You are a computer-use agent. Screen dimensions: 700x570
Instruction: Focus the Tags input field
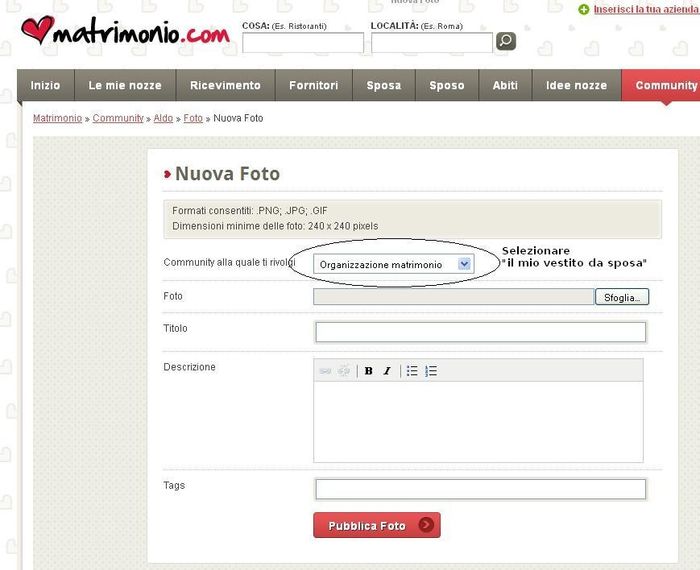(x=480, y=489)
